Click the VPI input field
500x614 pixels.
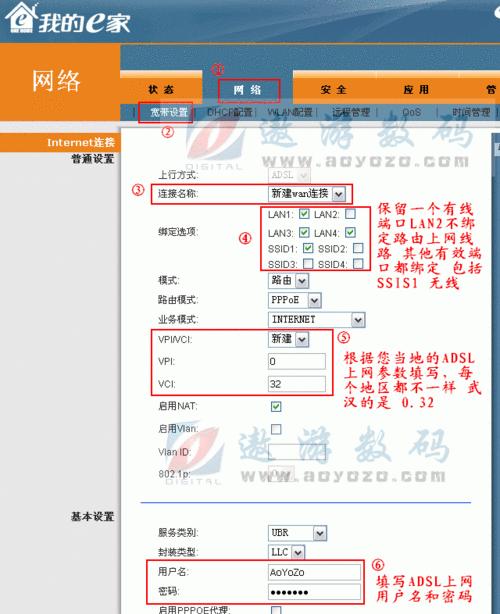(297, 361)
